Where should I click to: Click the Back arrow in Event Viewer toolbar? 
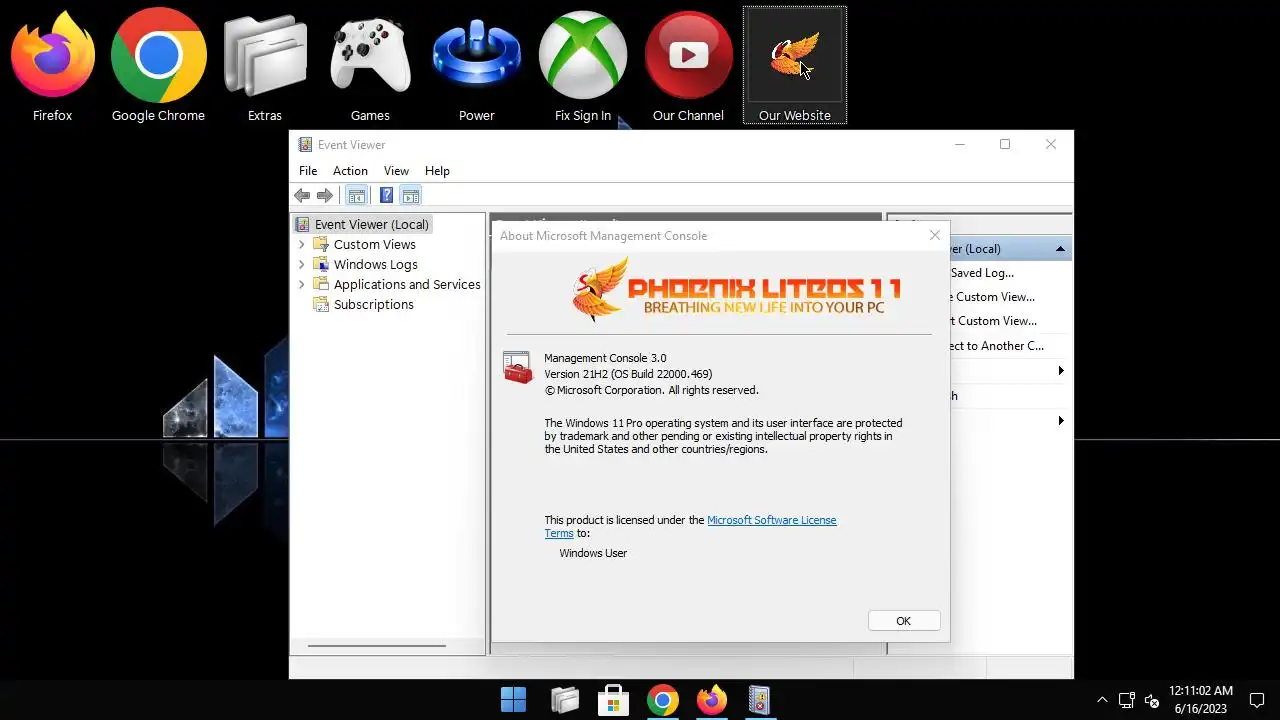[x=302, y=196]
